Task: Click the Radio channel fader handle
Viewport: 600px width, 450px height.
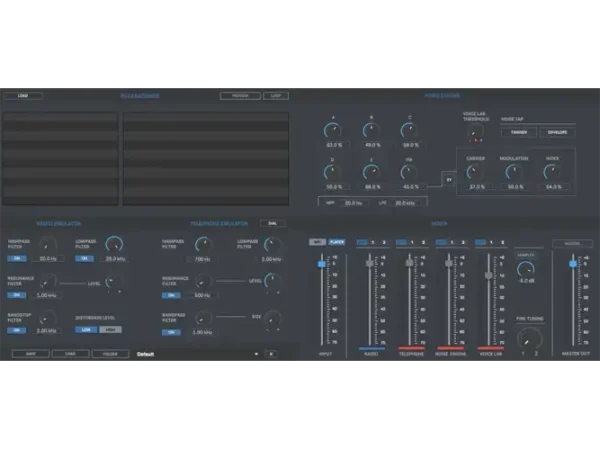Action: pyautogui.click(x=370, y=263)
